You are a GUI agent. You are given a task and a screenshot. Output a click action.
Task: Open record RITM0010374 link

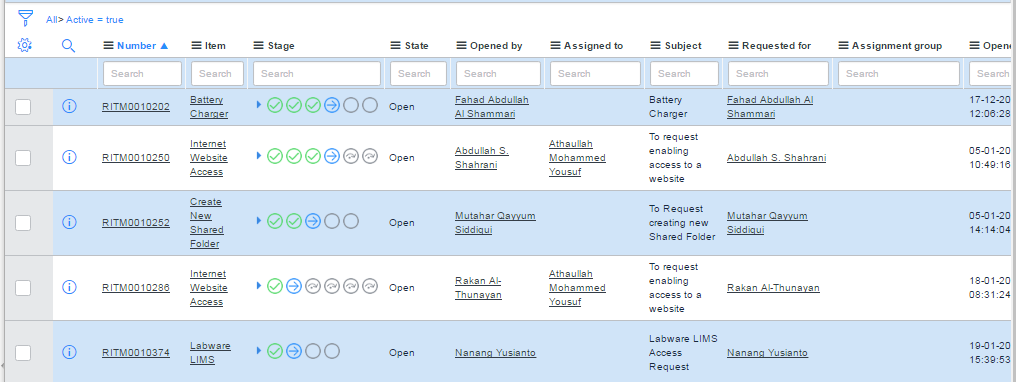point(136,353)
